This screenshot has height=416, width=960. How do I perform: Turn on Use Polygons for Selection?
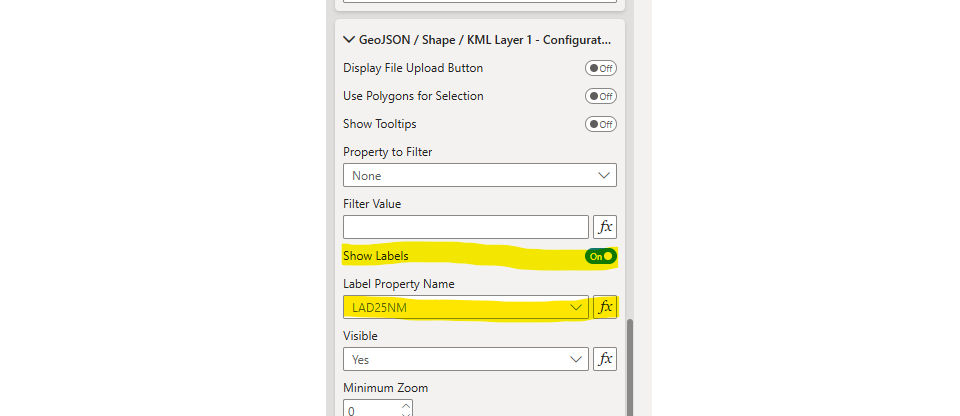pos(600,96)
